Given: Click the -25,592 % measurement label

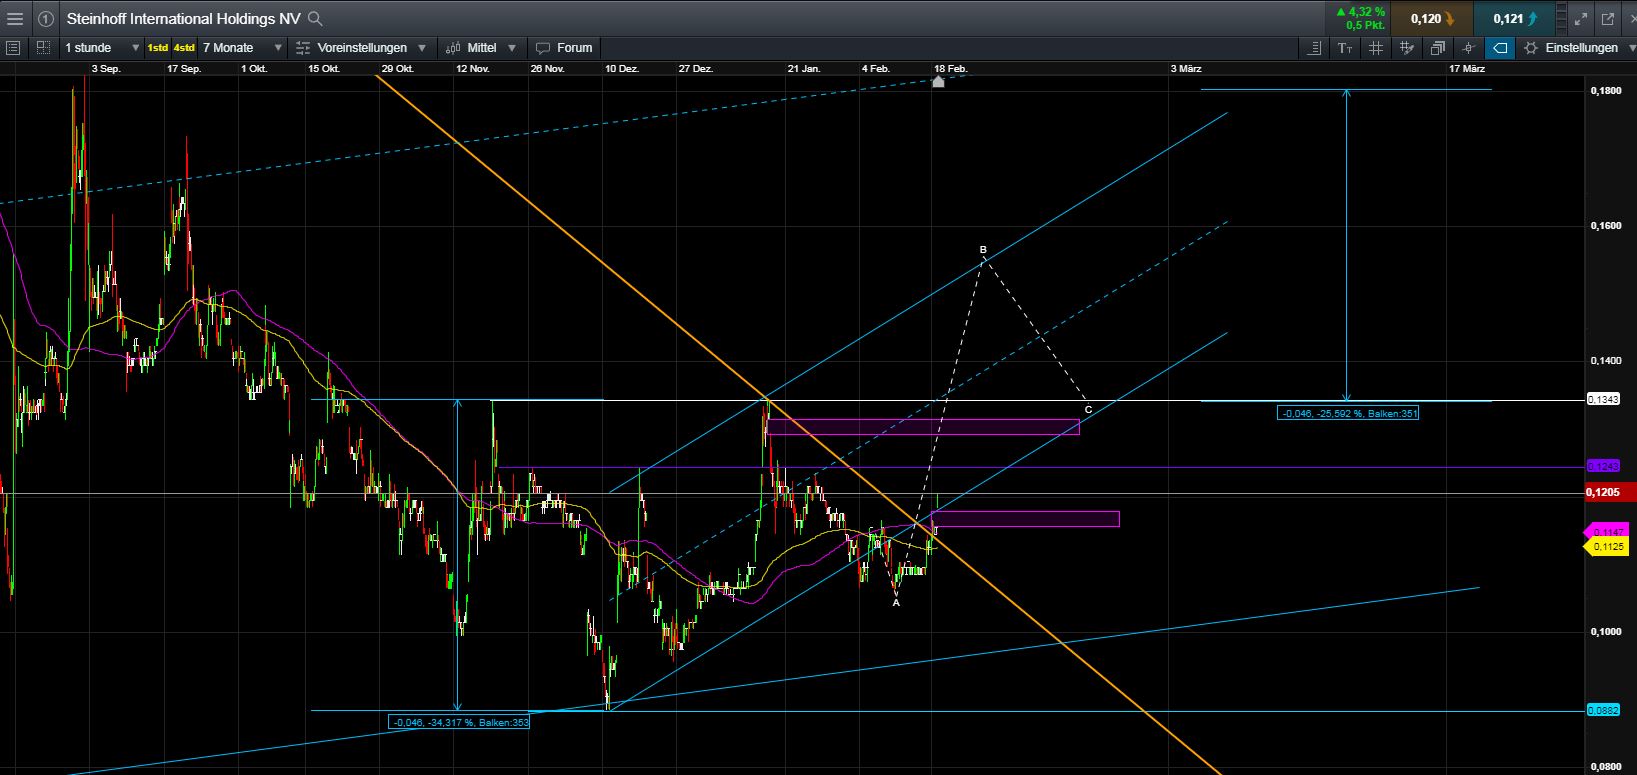Looking at the screenshot, I should point(1347,413).
